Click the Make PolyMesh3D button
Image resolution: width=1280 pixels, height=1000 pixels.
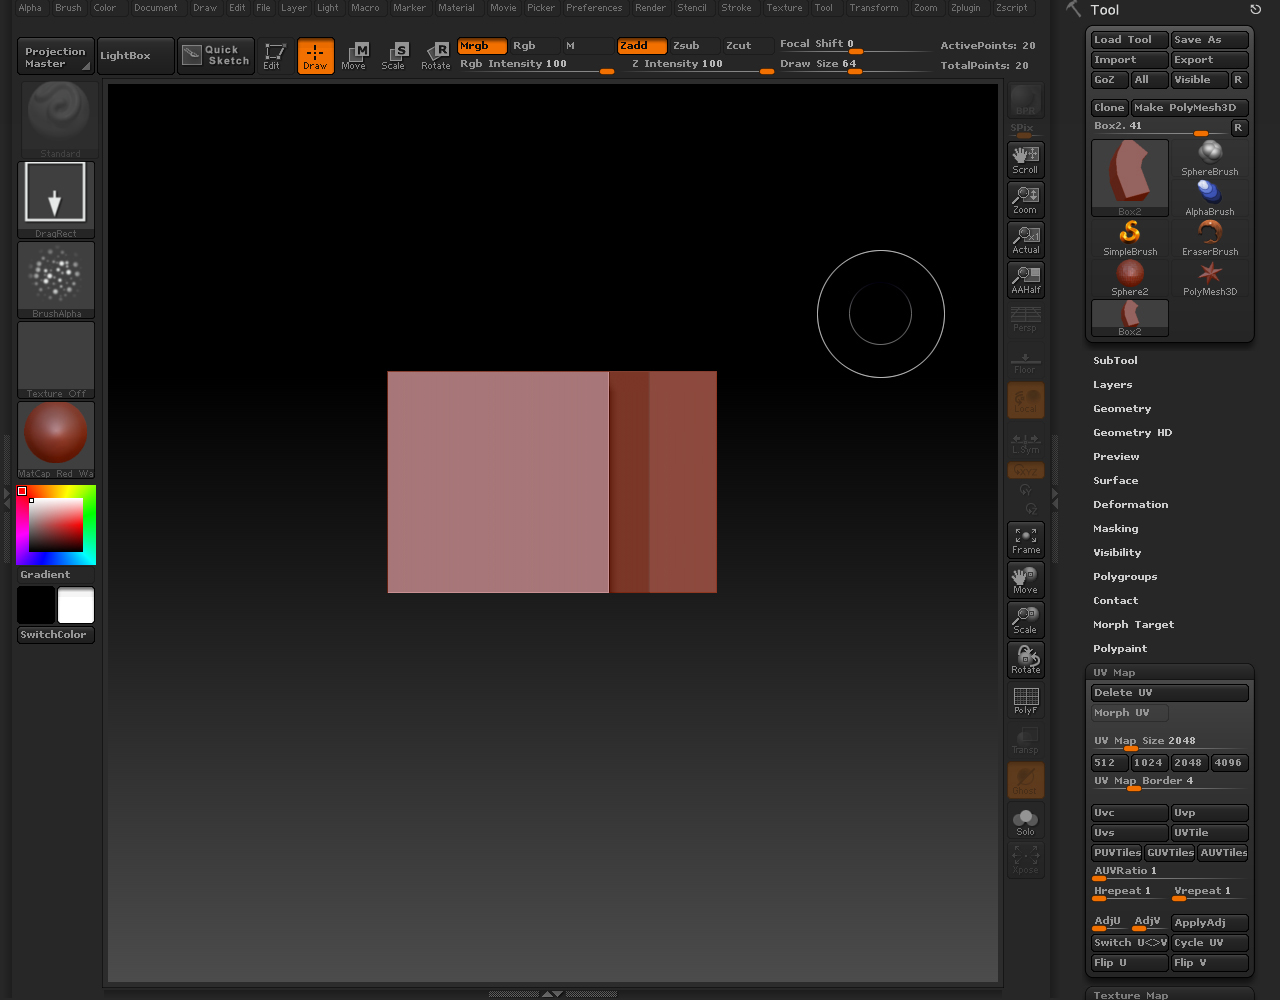click(1189, 108)
